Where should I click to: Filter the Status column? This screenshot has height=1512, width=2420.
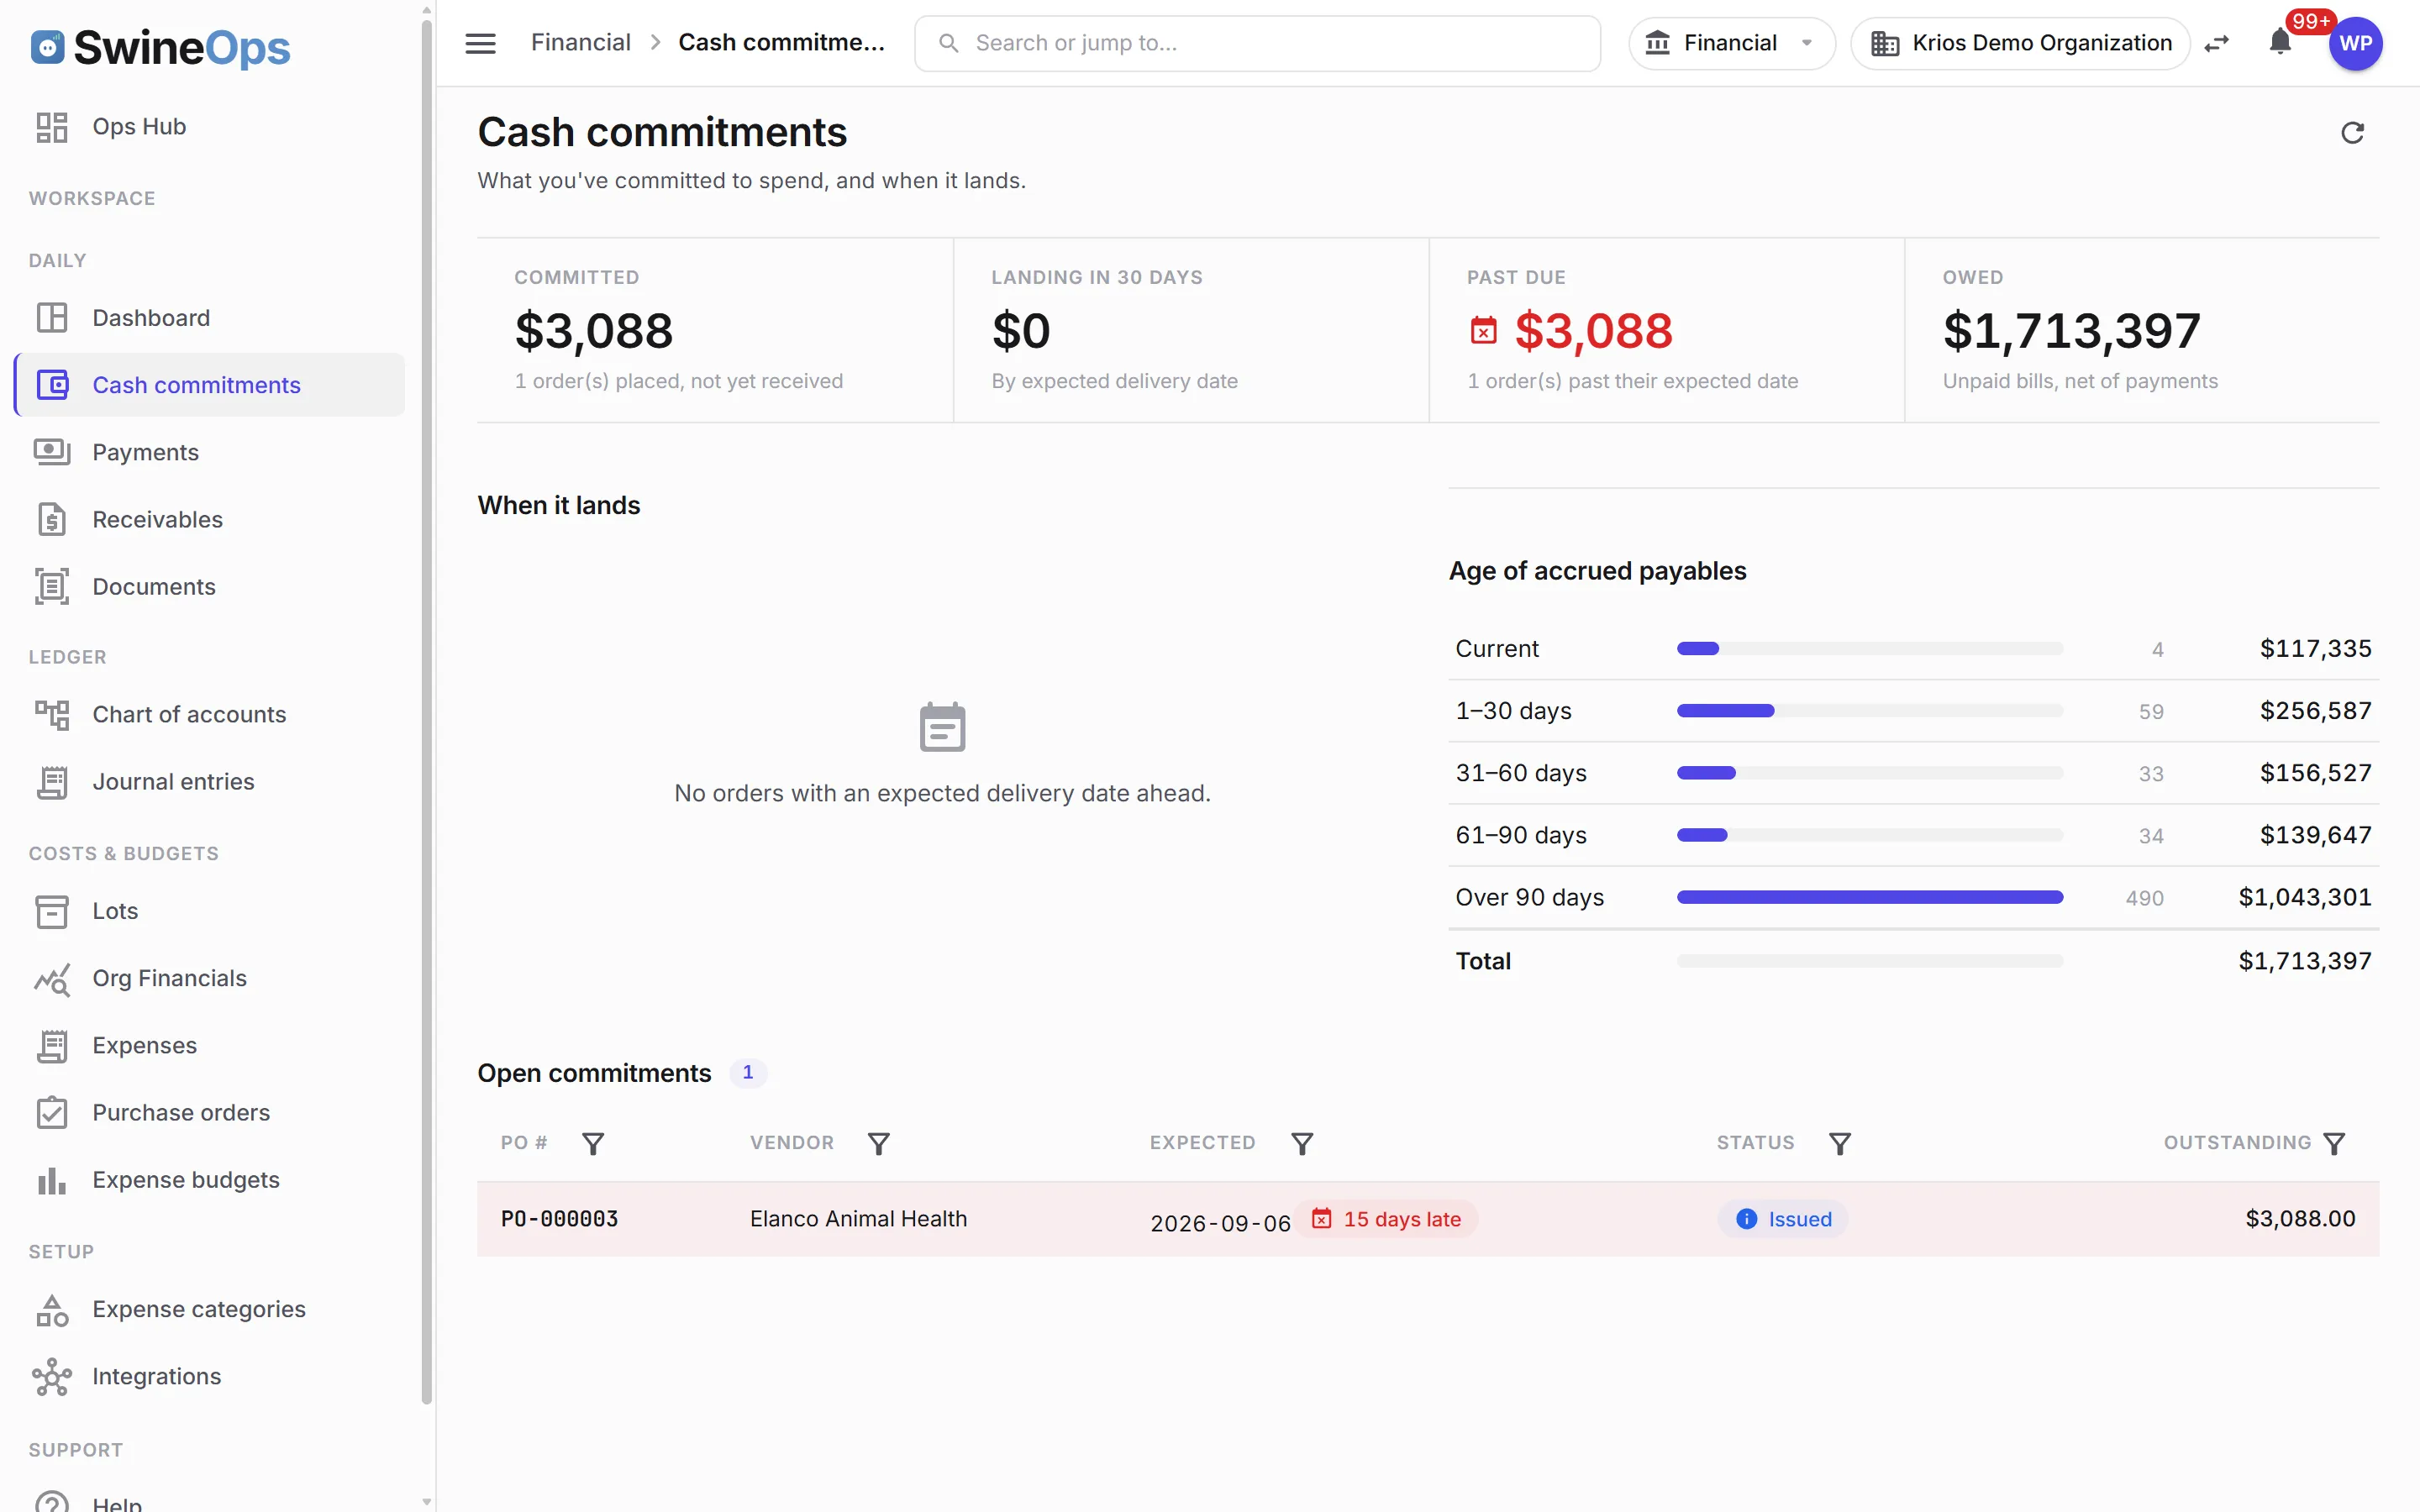1839,1143
